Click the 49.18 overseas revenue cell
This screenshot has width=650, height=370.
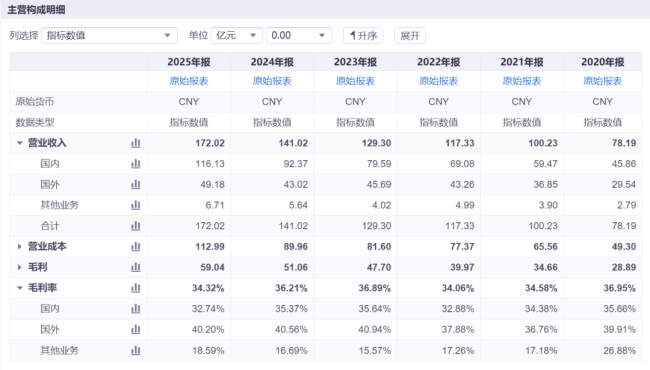[x=212, y=184]
